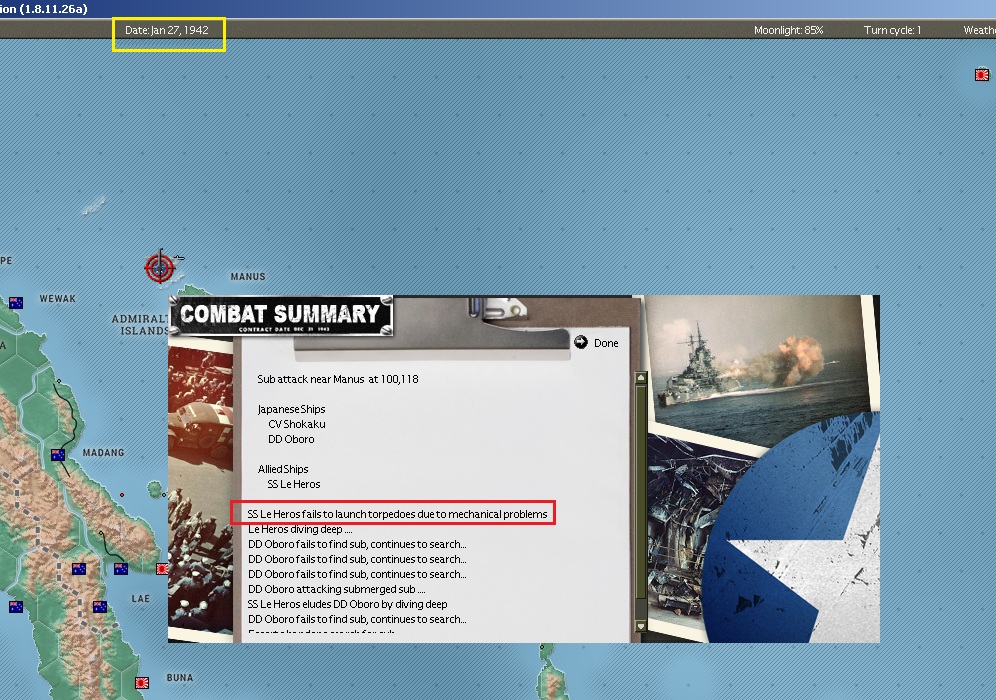The height and width of the screenshot is (700, 996).
Task: Click the Date: Jan 27, 1942 readout
Action: (166, 30)
